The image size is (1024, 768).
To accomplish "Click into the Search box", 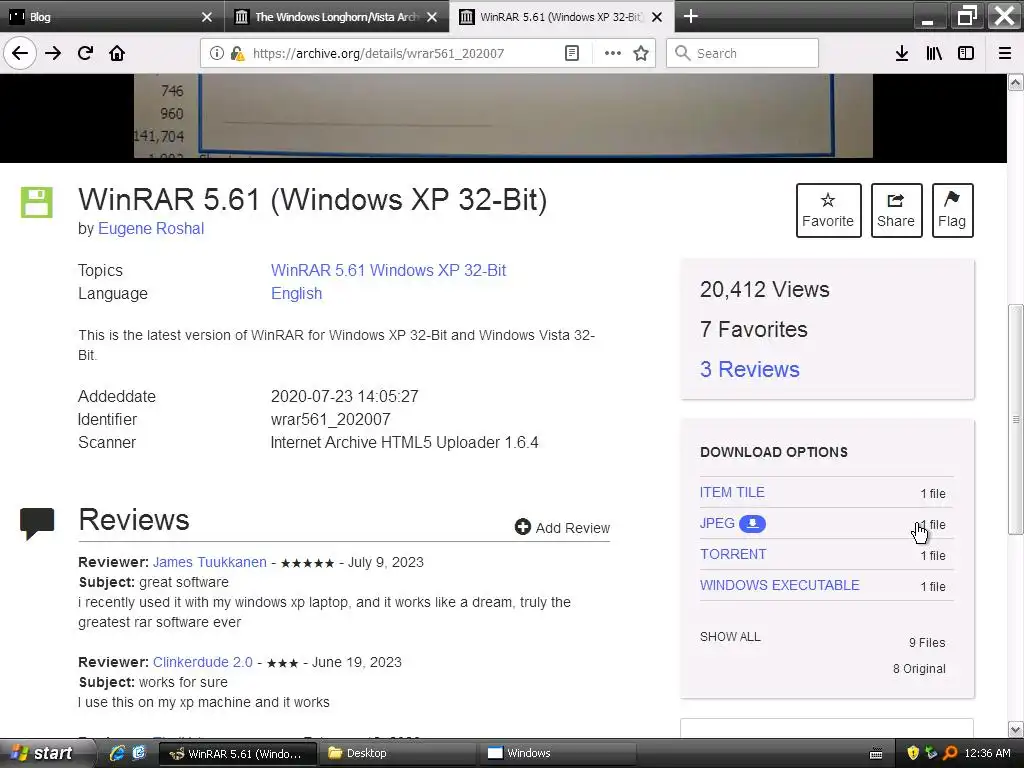I will pos(742,53).
